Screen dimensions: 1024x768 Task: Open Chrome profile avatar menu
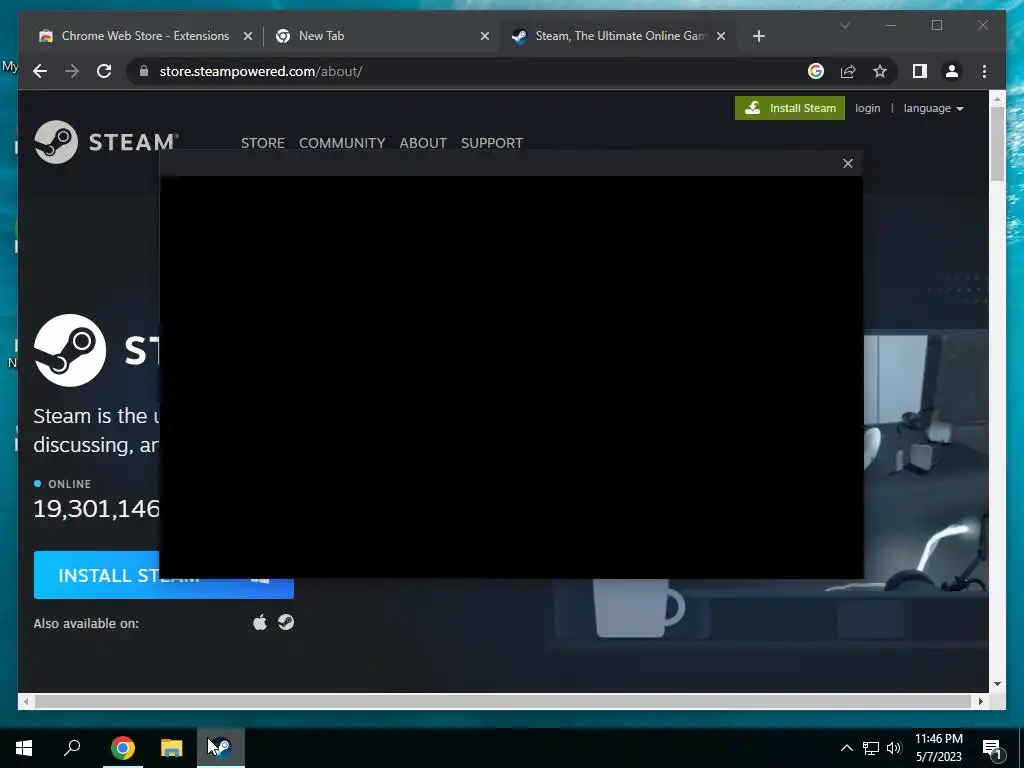point(952,71)
